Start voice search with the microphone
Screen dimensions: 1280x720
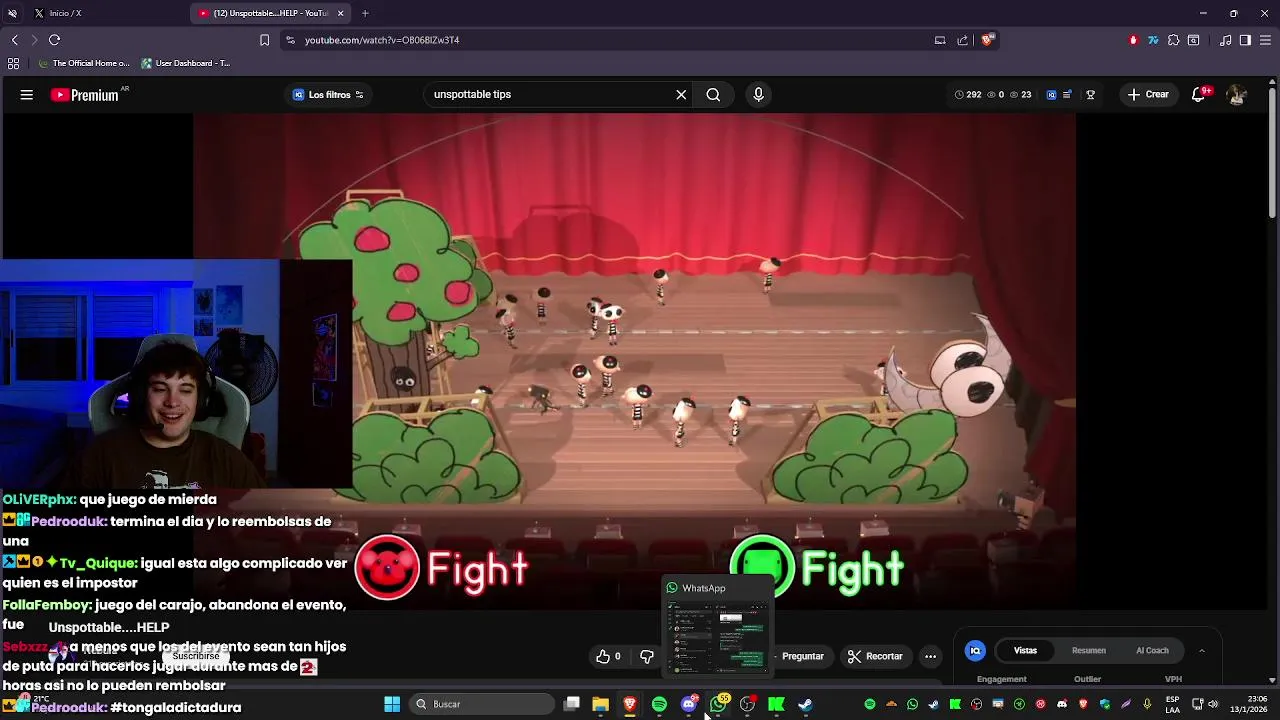[758, 95]
